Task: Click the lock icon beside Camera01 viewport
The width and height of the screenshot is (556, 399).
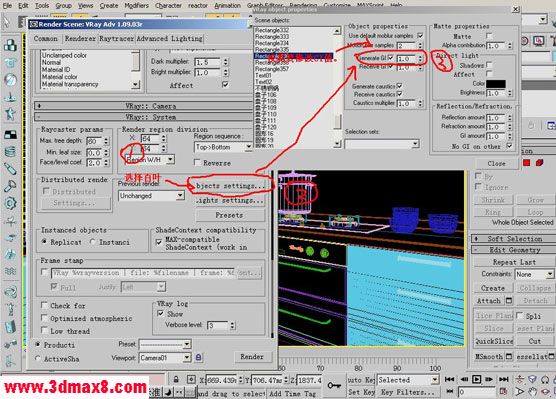Action: tap(199, 357)
